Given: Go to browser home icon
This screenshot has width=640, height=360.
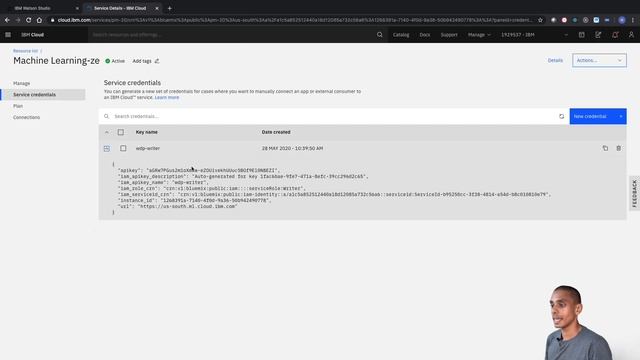Looking at the screenshot, I should [x=39, y=20].
